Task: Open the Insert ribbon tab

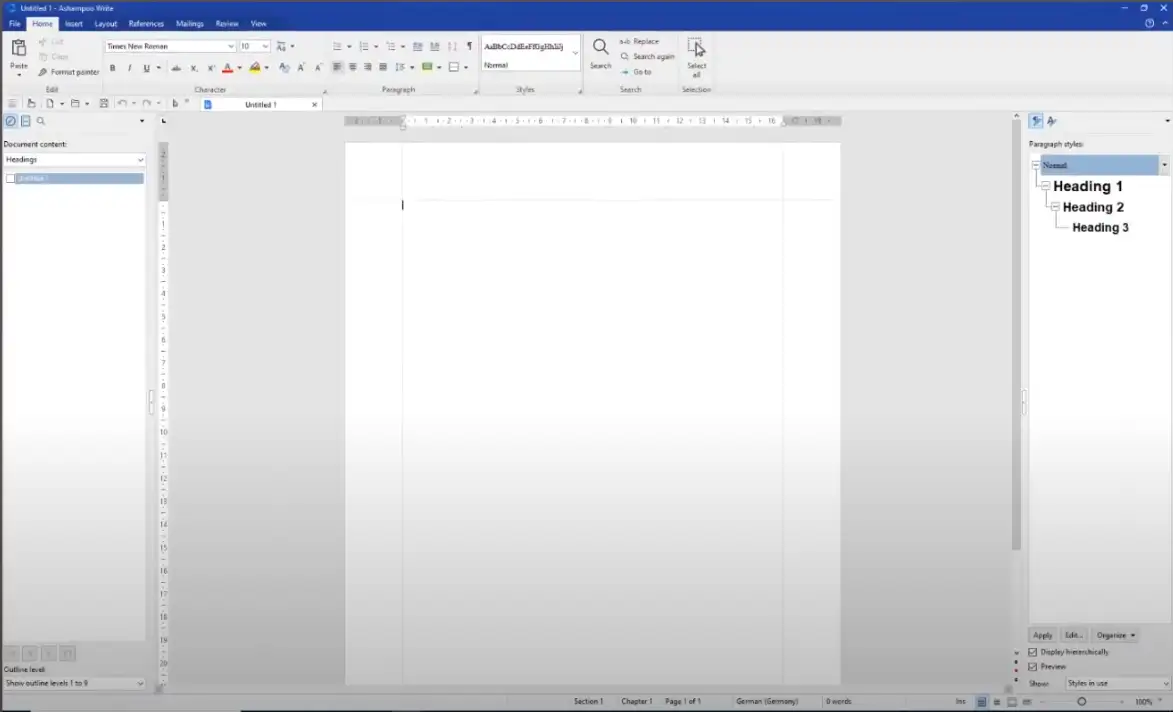Action: [74, 23]
